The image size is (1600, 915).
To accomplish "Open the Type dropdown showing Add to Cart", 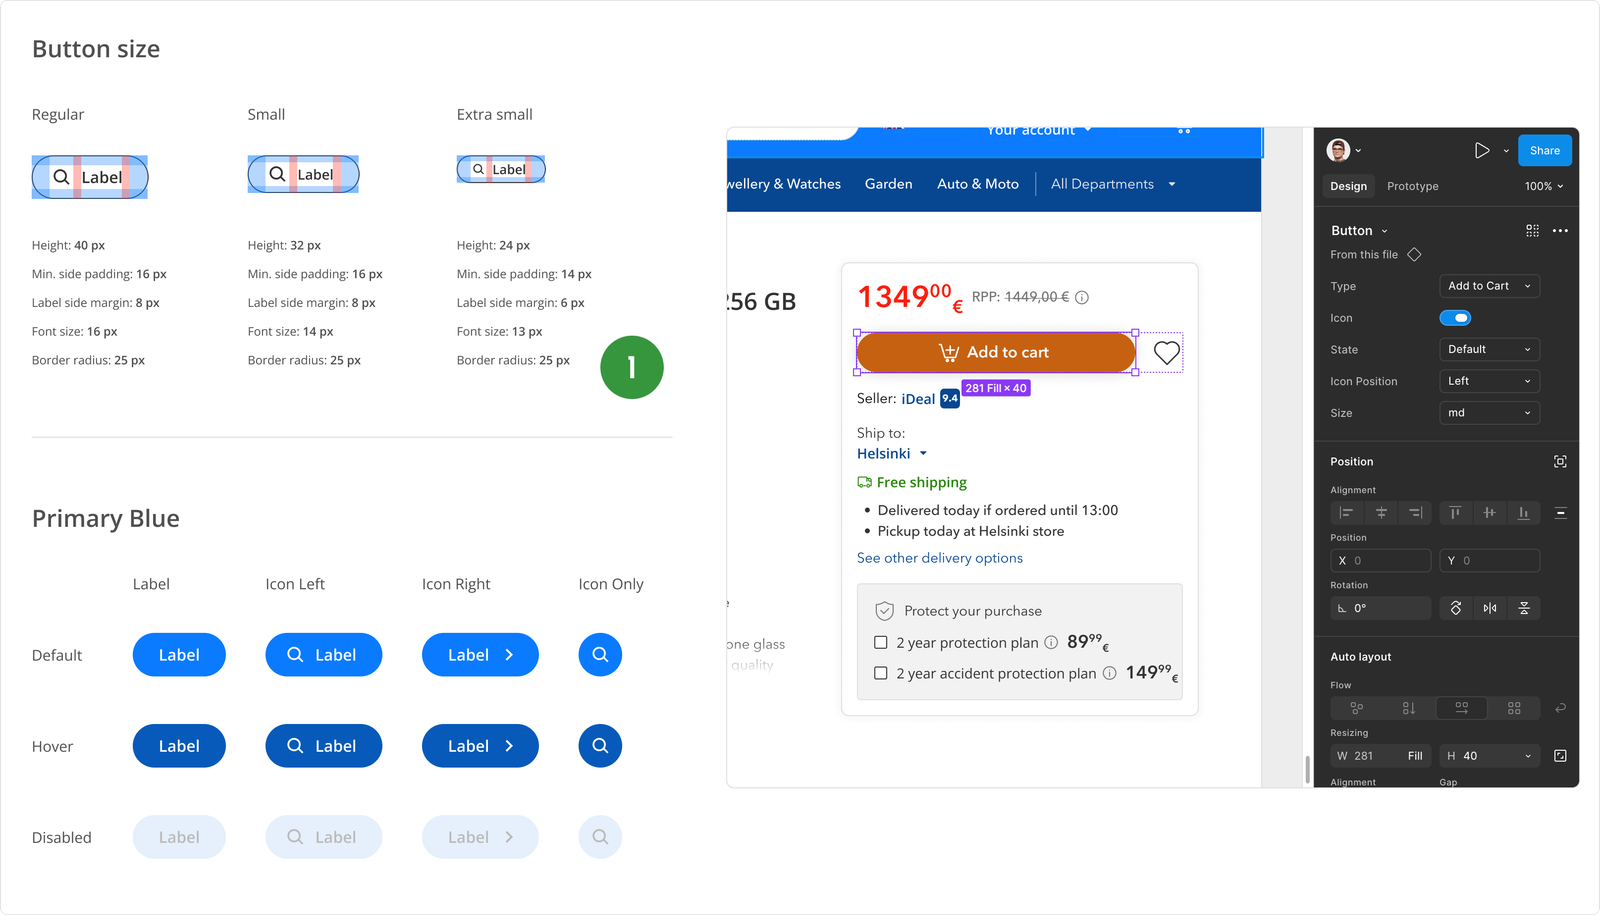I will pos(1489,286).
